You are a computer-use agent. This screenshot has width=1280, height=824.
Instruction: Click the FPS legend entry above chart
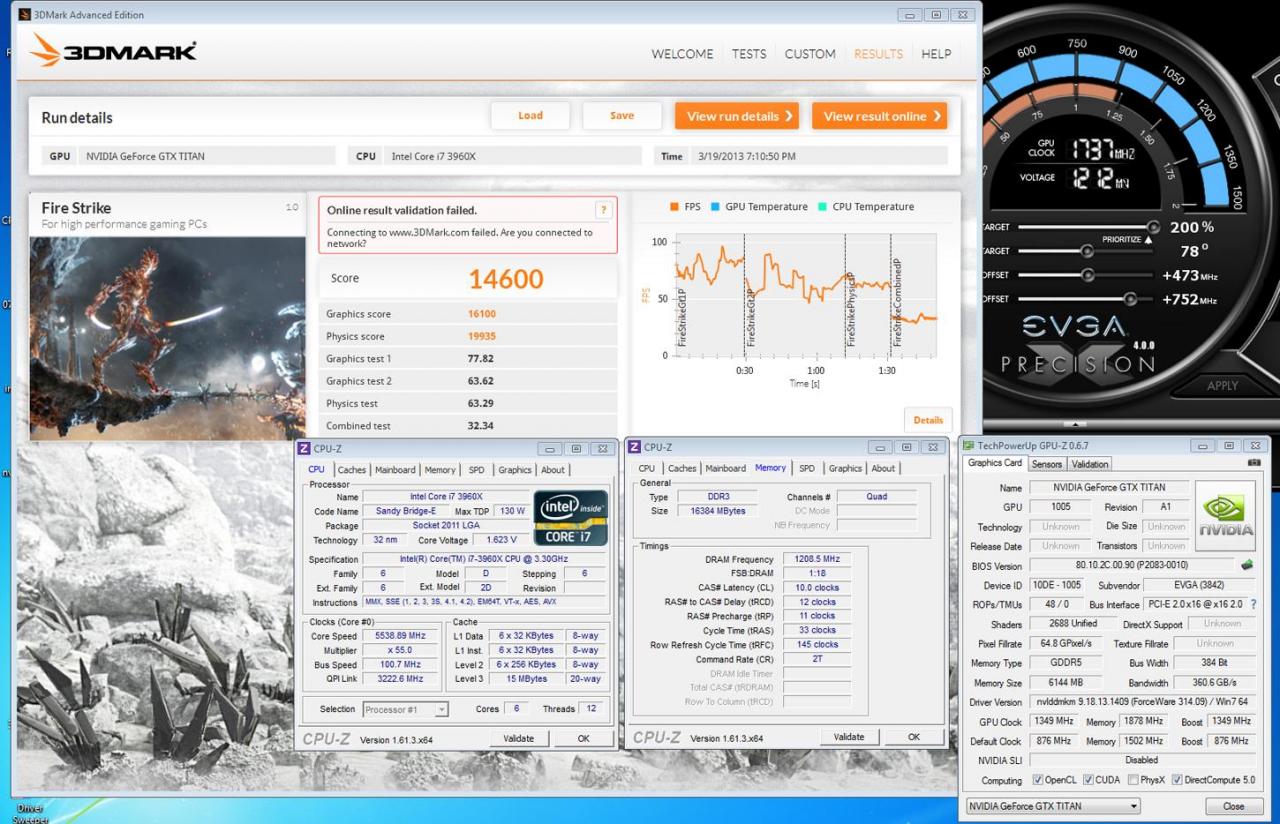coord(684,207)
